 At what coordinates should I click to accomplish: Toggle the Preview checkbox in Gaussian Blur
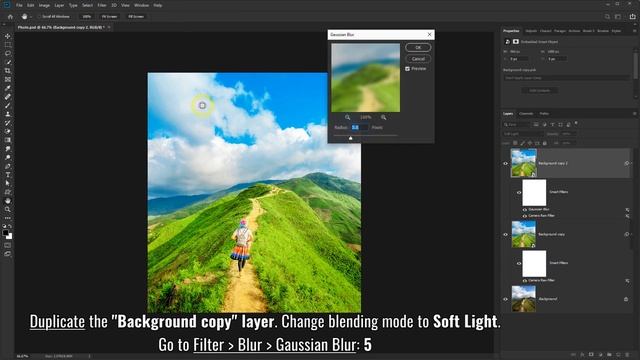click(407, 69)
